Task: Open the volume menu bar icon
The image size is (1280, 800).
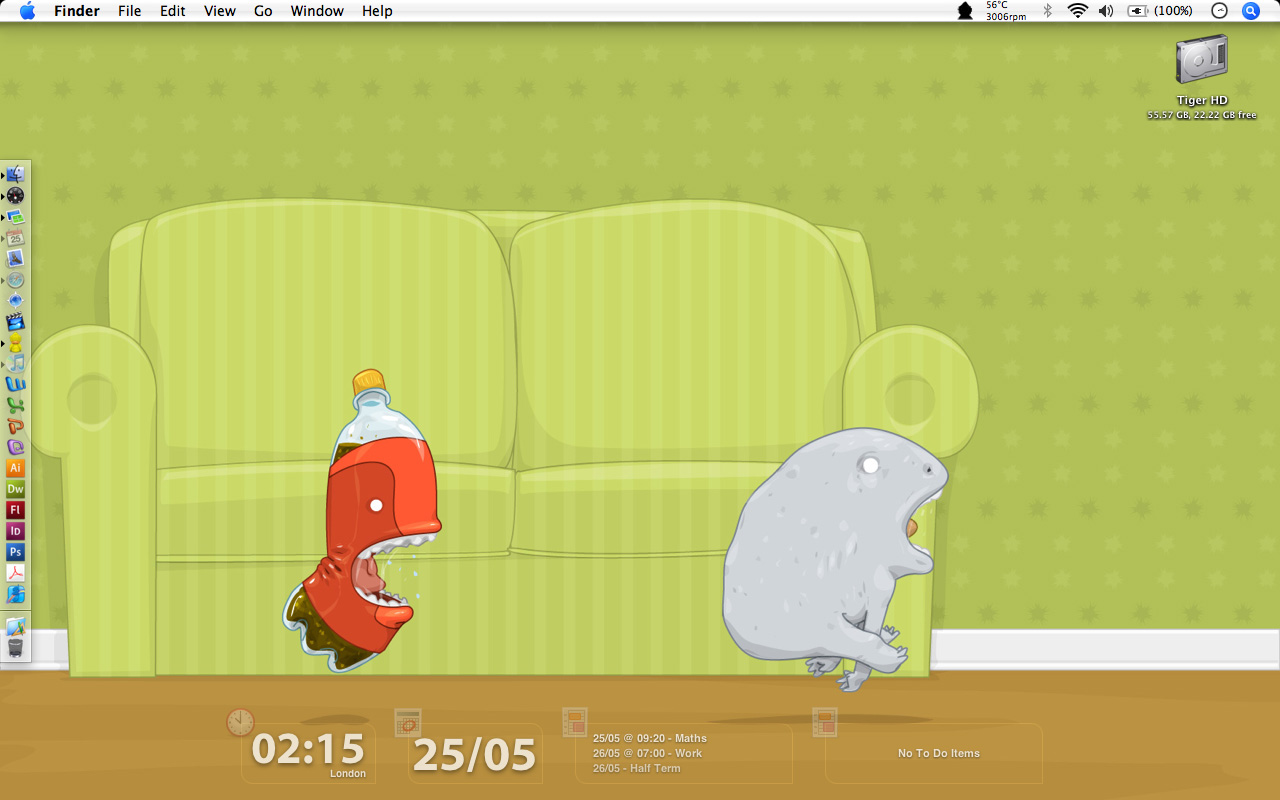Action: 1106,11
